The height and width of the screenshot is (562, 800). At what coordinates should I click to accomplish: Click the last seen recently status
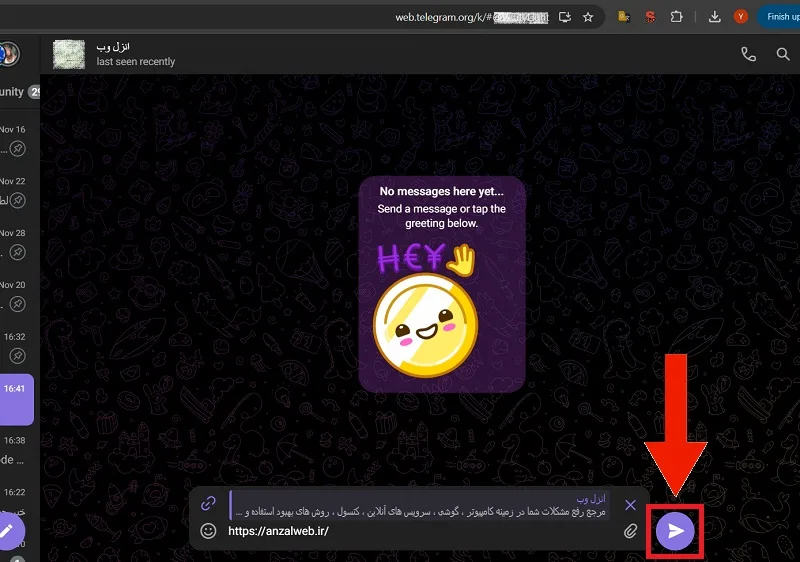coord(136,62)
